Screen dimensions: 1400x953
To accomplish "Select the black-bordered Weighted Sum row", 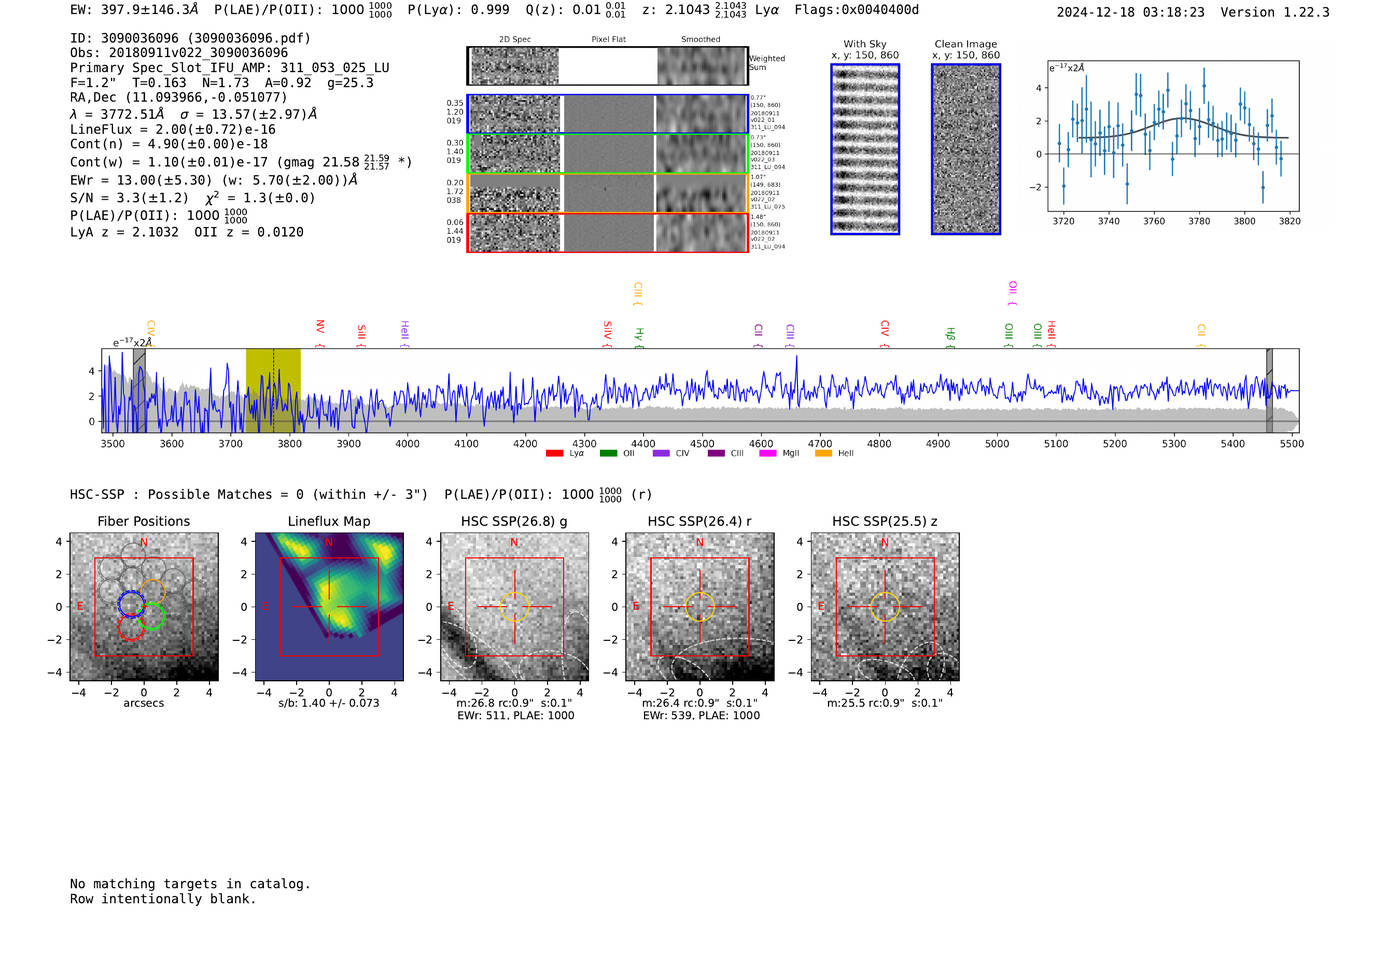I will [x=608, y=66].
